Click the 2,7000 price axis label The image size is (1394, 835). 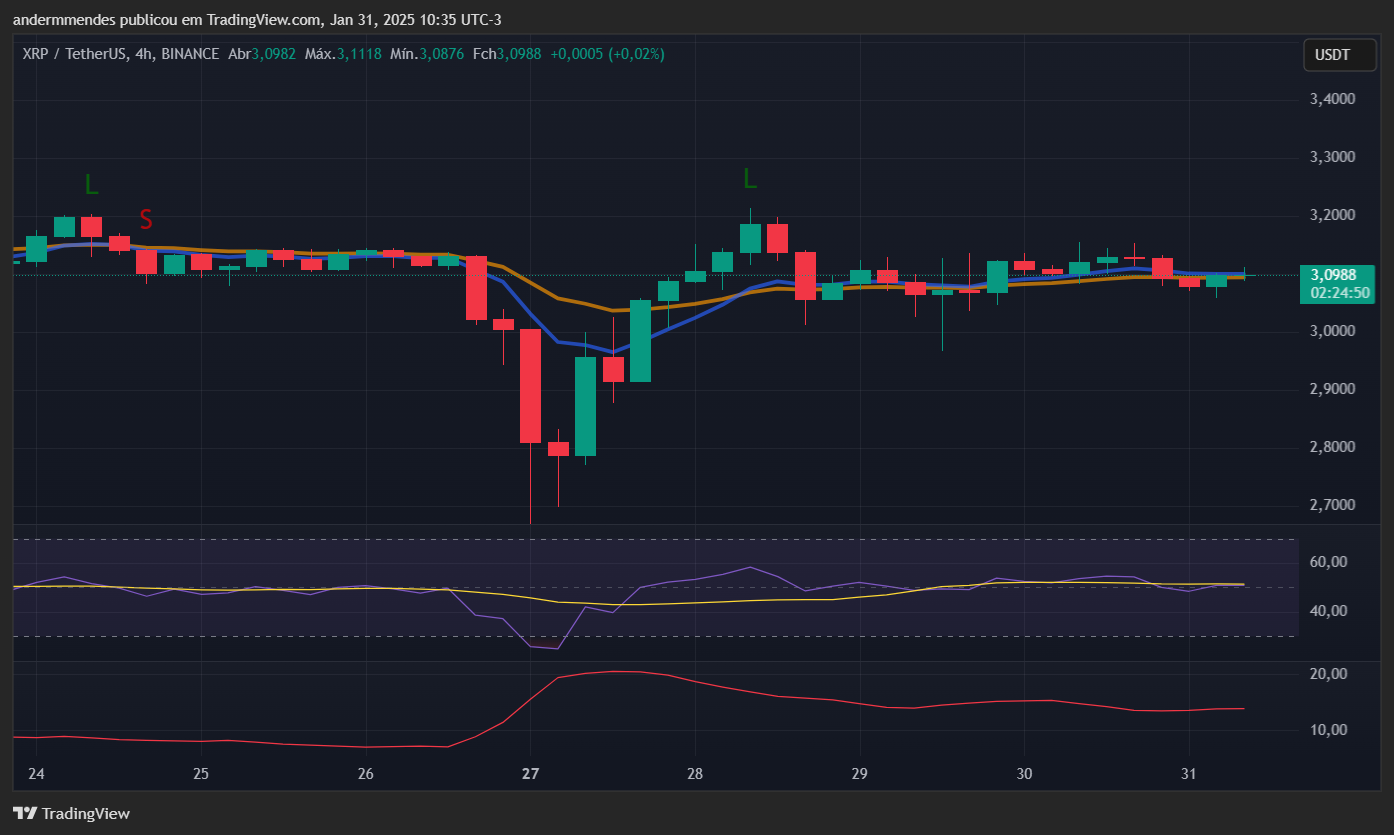tap(1332, 505)
